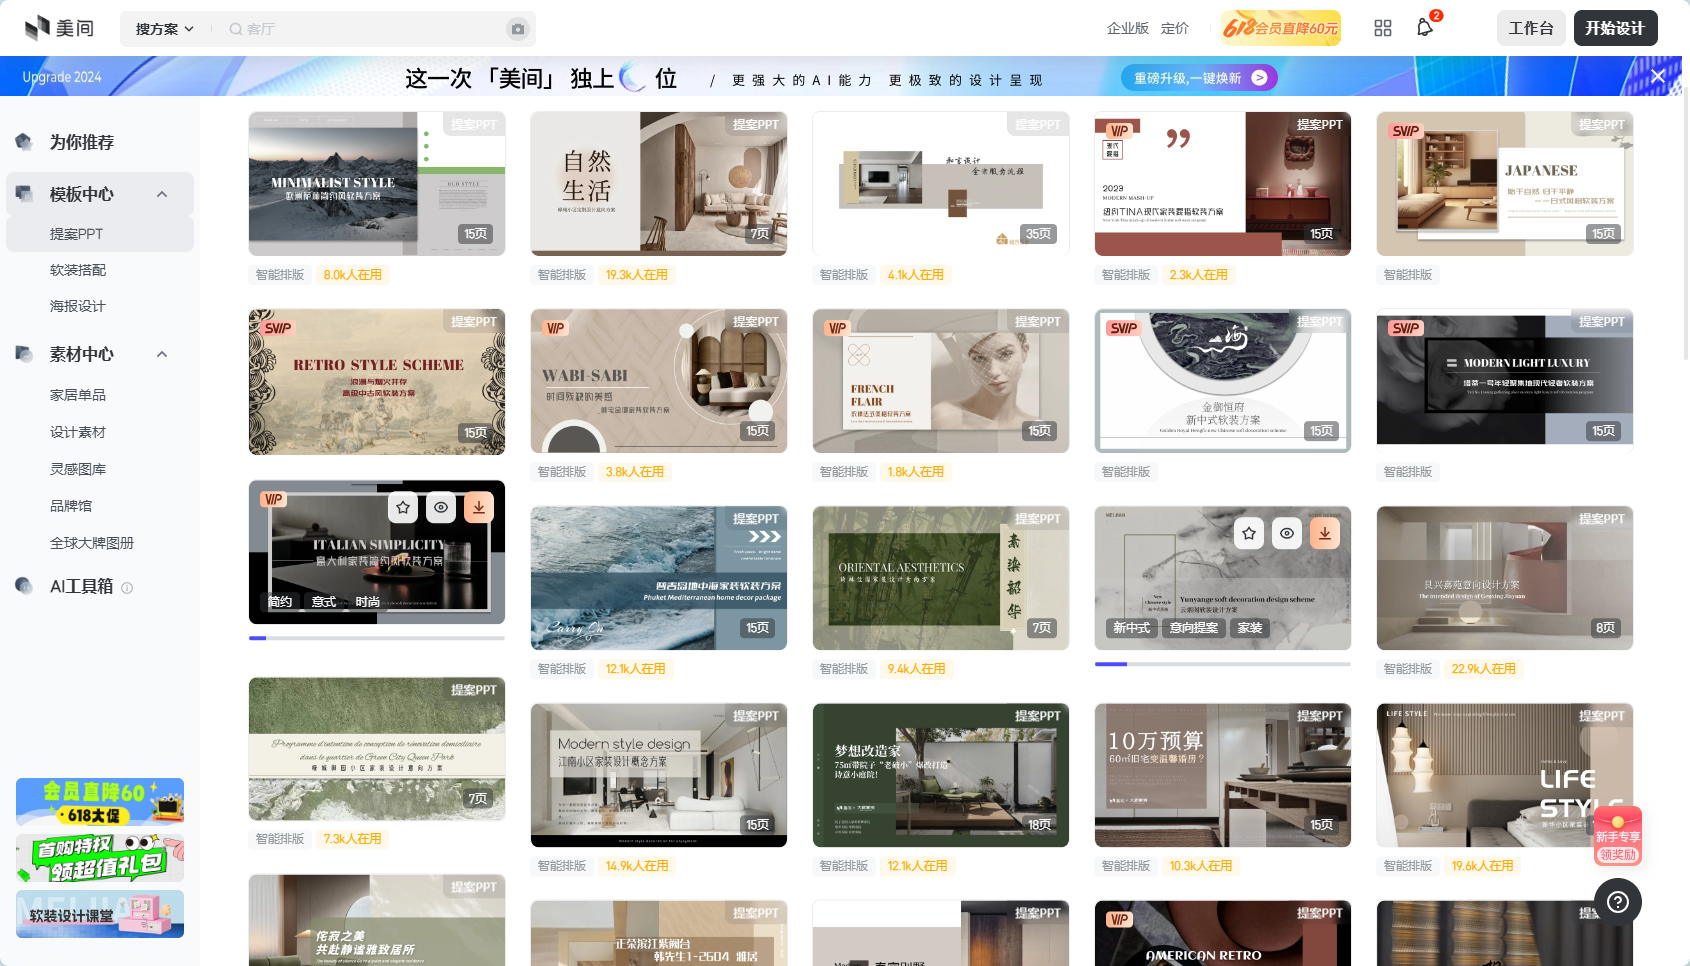Screen dimensions: 1690x966
Task: Open 10万预算 template thumbnail
Action: 1223,775
